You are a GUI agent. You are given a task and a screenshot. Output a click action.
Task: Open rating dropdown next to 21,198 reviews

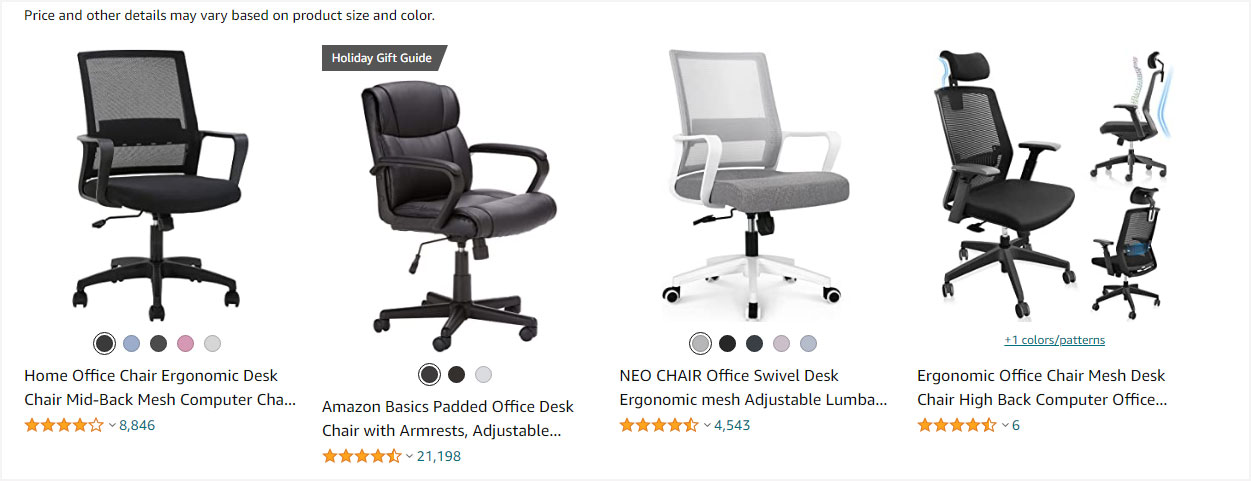click(410, 456)
